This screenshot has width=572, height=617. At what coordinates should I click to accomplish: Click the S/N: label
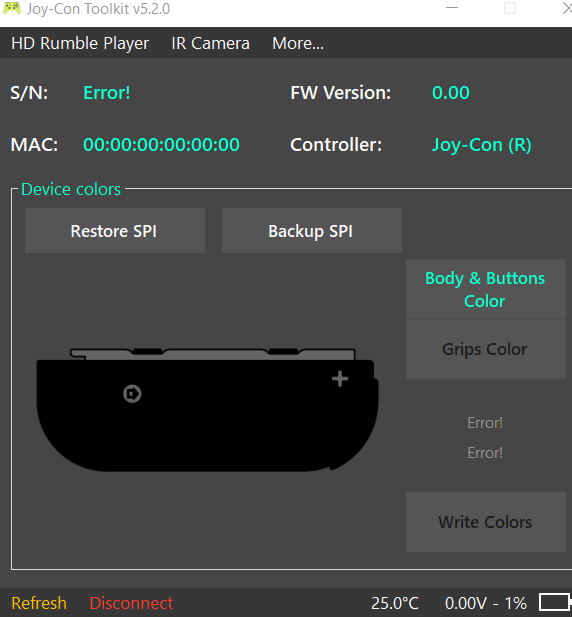(x=29, y=93)
